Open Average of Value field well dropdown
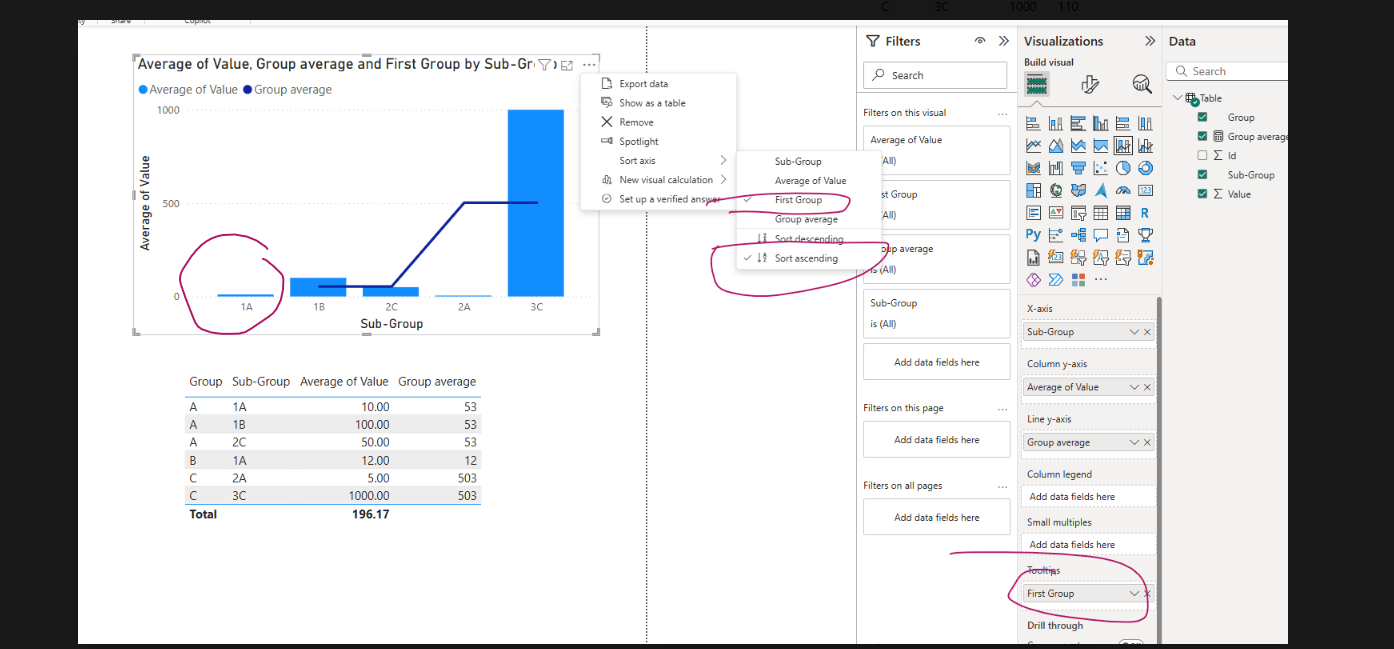 tap(1134, 387)
